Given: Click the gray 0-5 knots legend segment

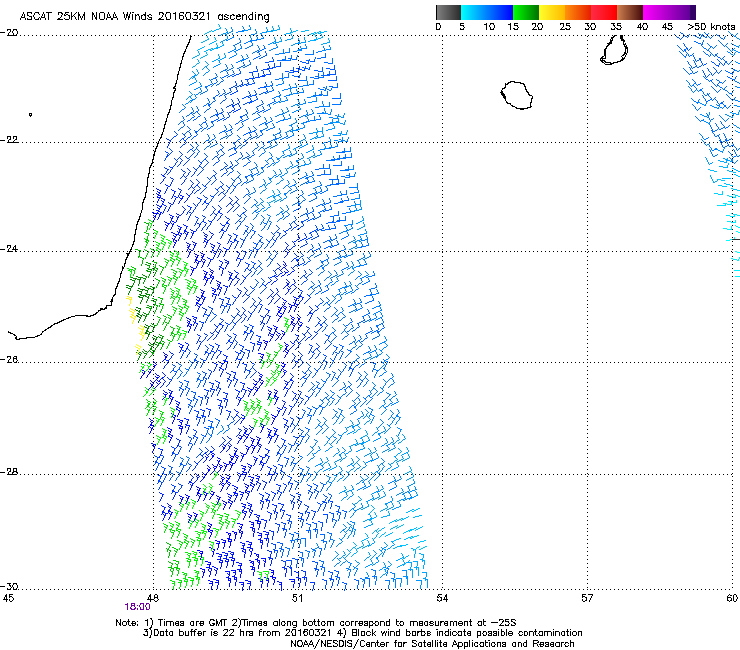Looking at the screenshot, I should click(x=448, y=12).
